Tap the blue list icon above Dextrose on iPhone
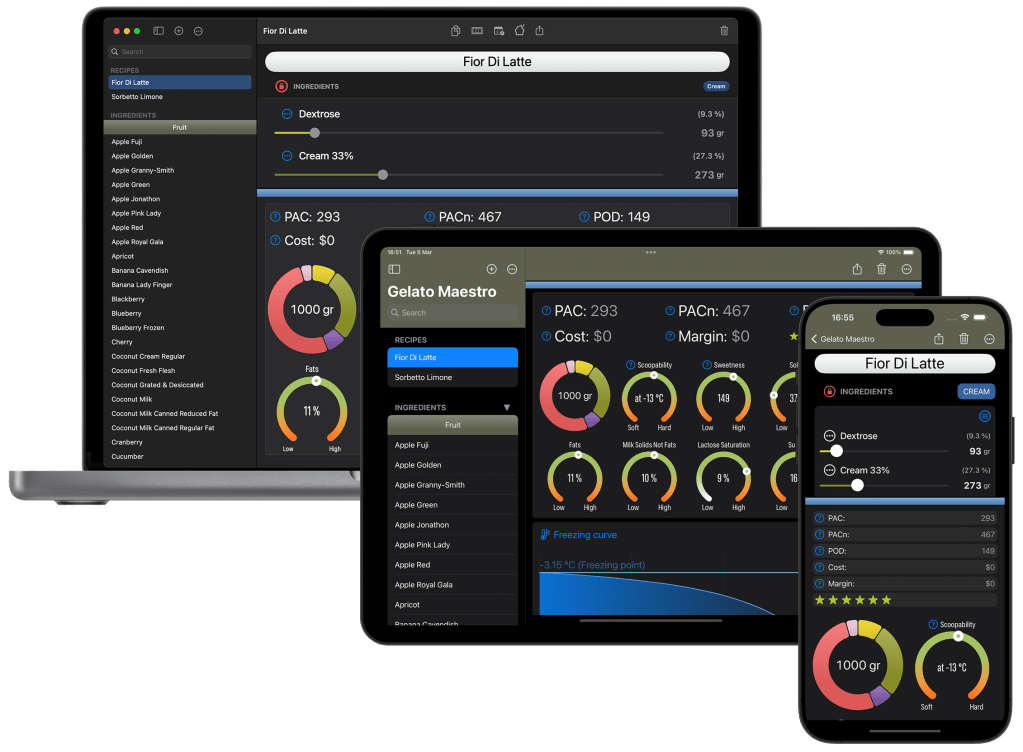This screenshot has height=752, width=1023. [984, 415]
